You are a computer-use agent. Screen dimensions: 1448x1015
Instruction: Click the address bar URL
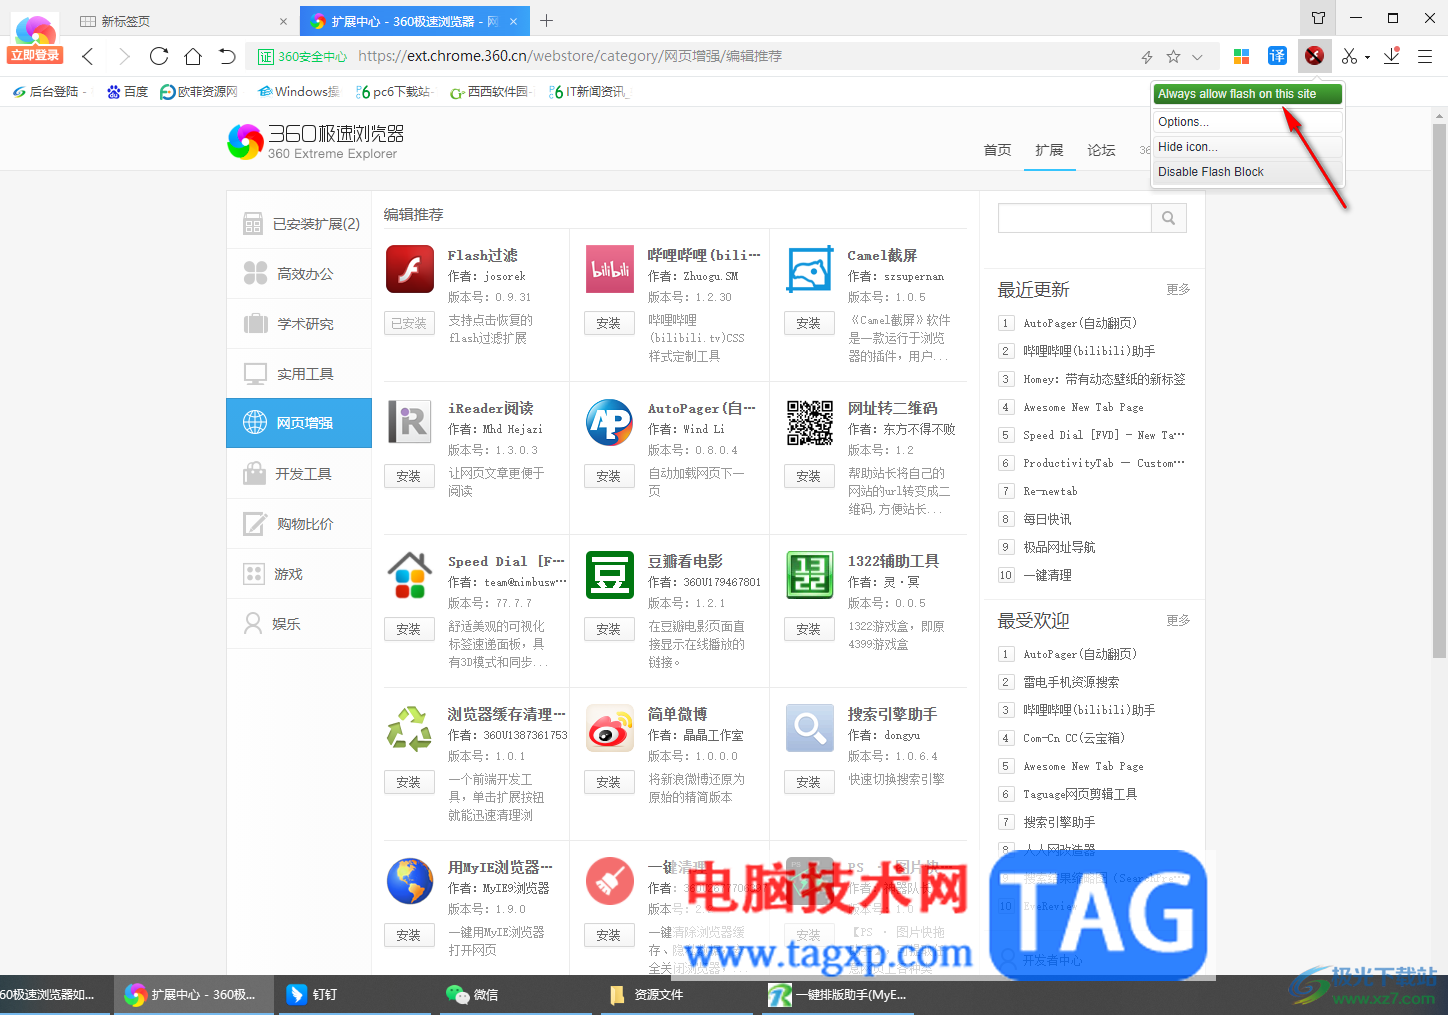tap(570, 57)
